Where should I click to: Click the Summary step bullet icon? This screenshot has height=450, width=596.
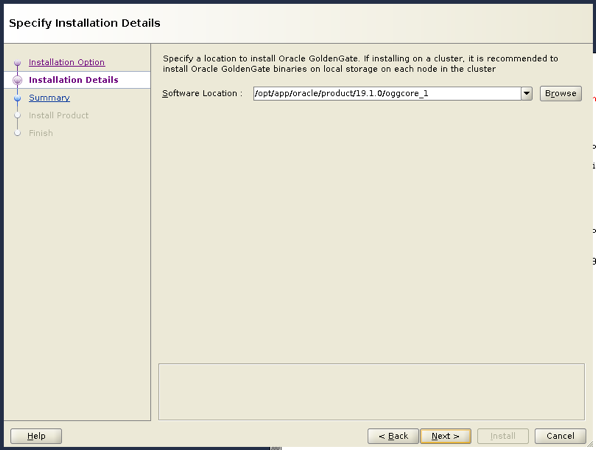(17, 98)
